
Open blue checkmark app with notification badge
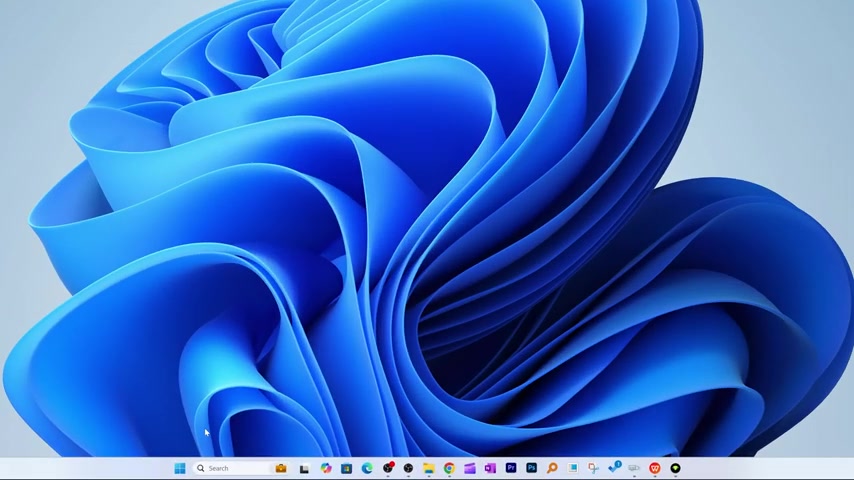pyautogui.click(x=614, y=467)
